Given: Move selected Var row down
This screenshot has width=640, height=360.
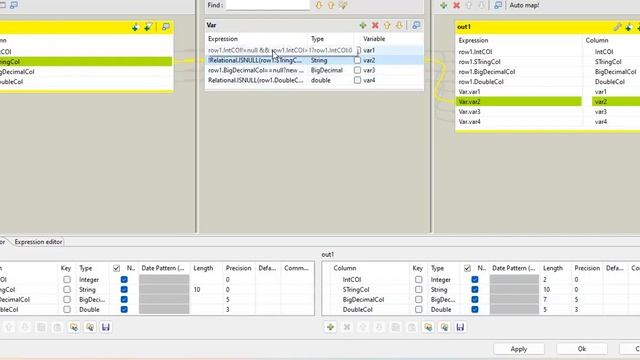Looking at the screenshot, I should point(399,25).
